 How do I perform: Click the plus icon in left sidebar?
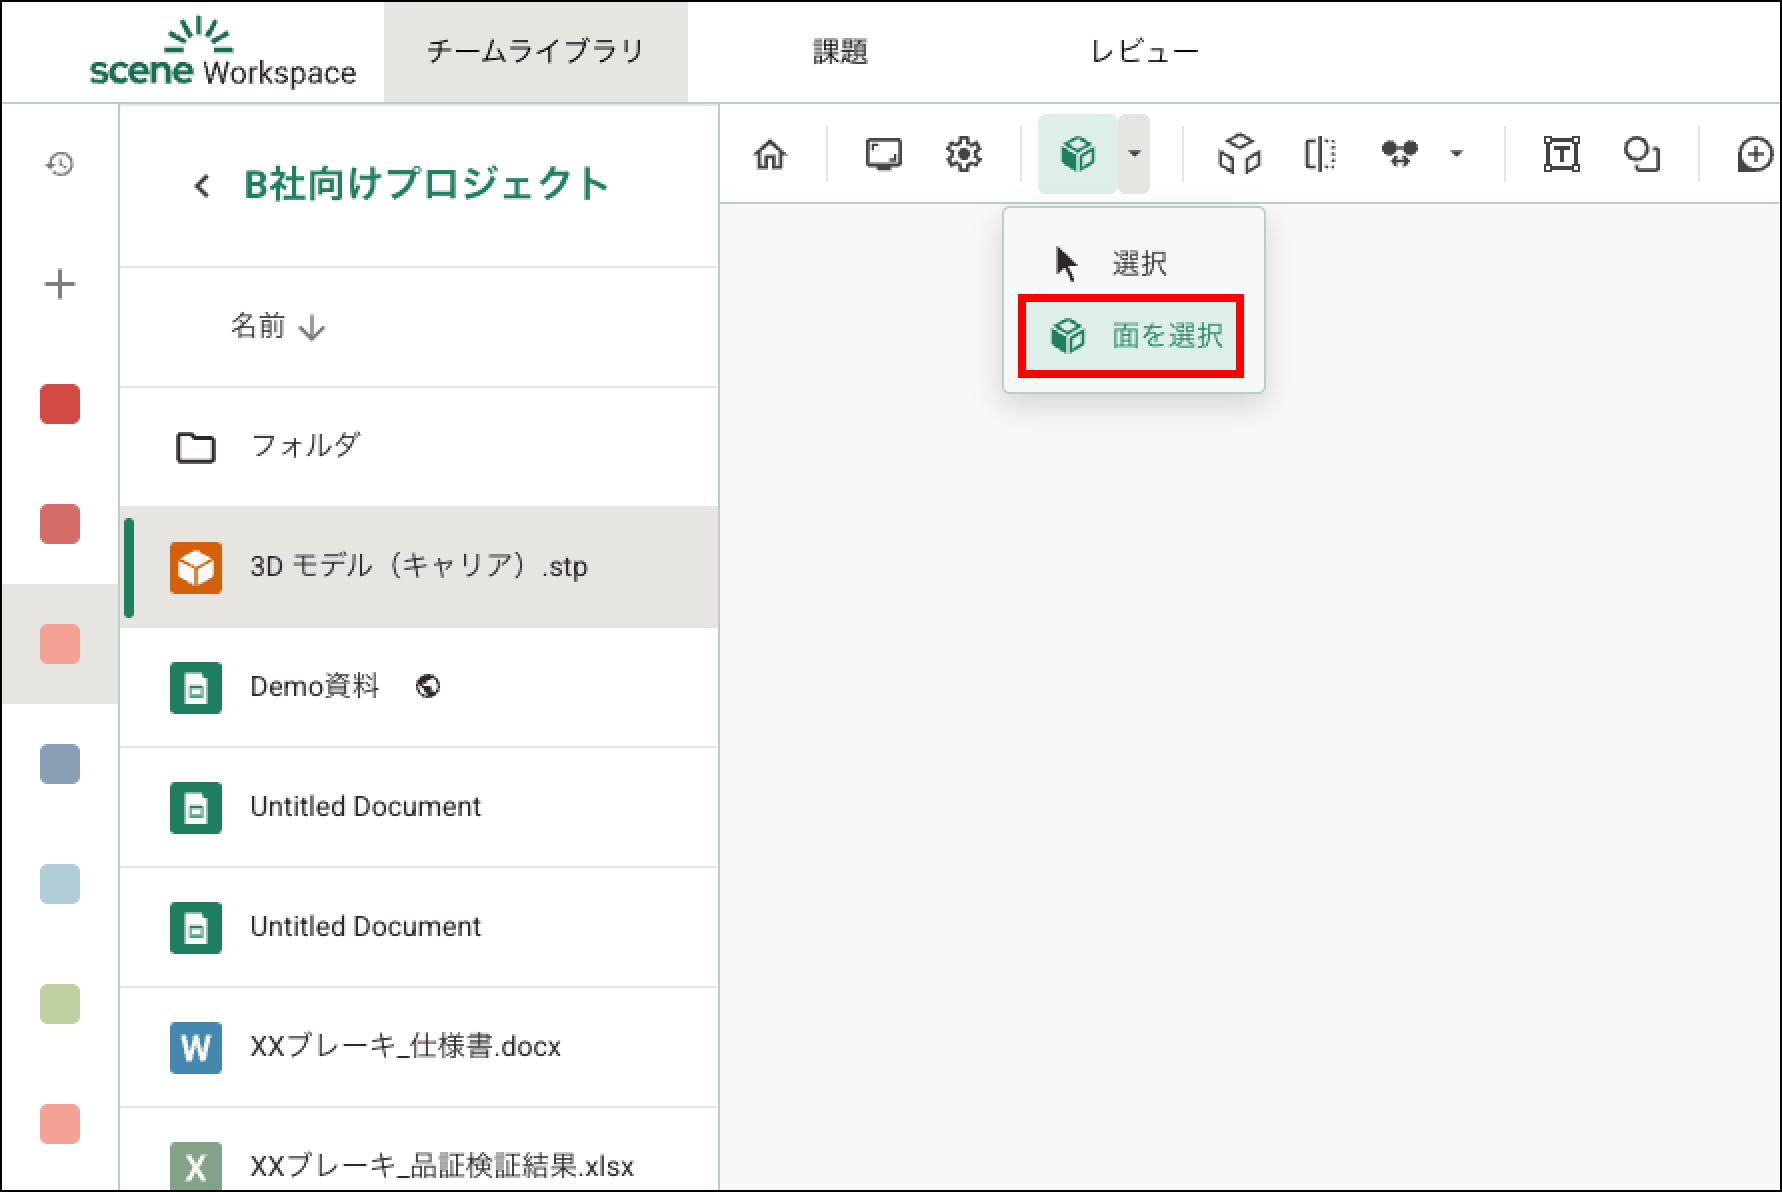point(60,285)
